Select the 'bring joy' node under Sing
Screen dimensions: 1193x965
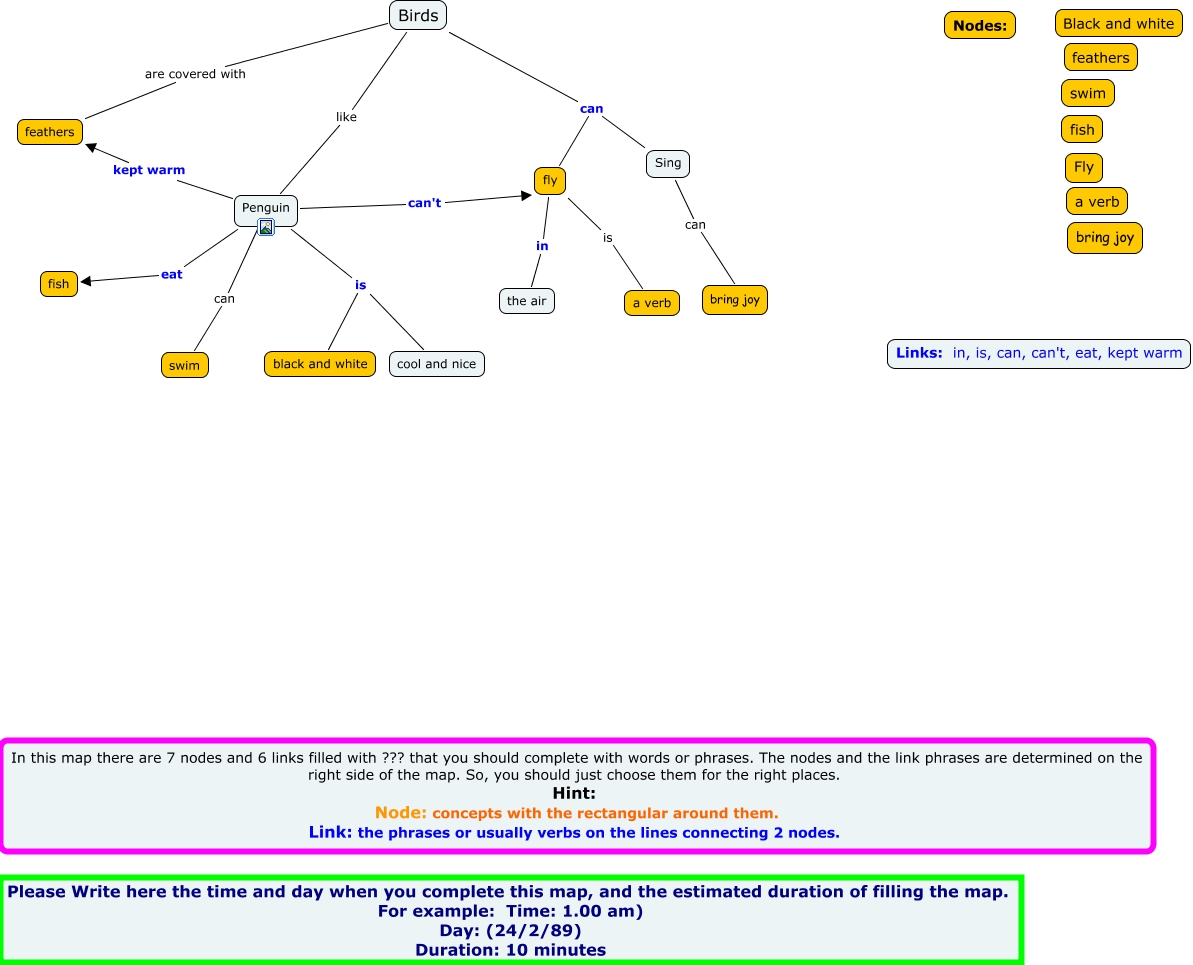pos(735,300)
